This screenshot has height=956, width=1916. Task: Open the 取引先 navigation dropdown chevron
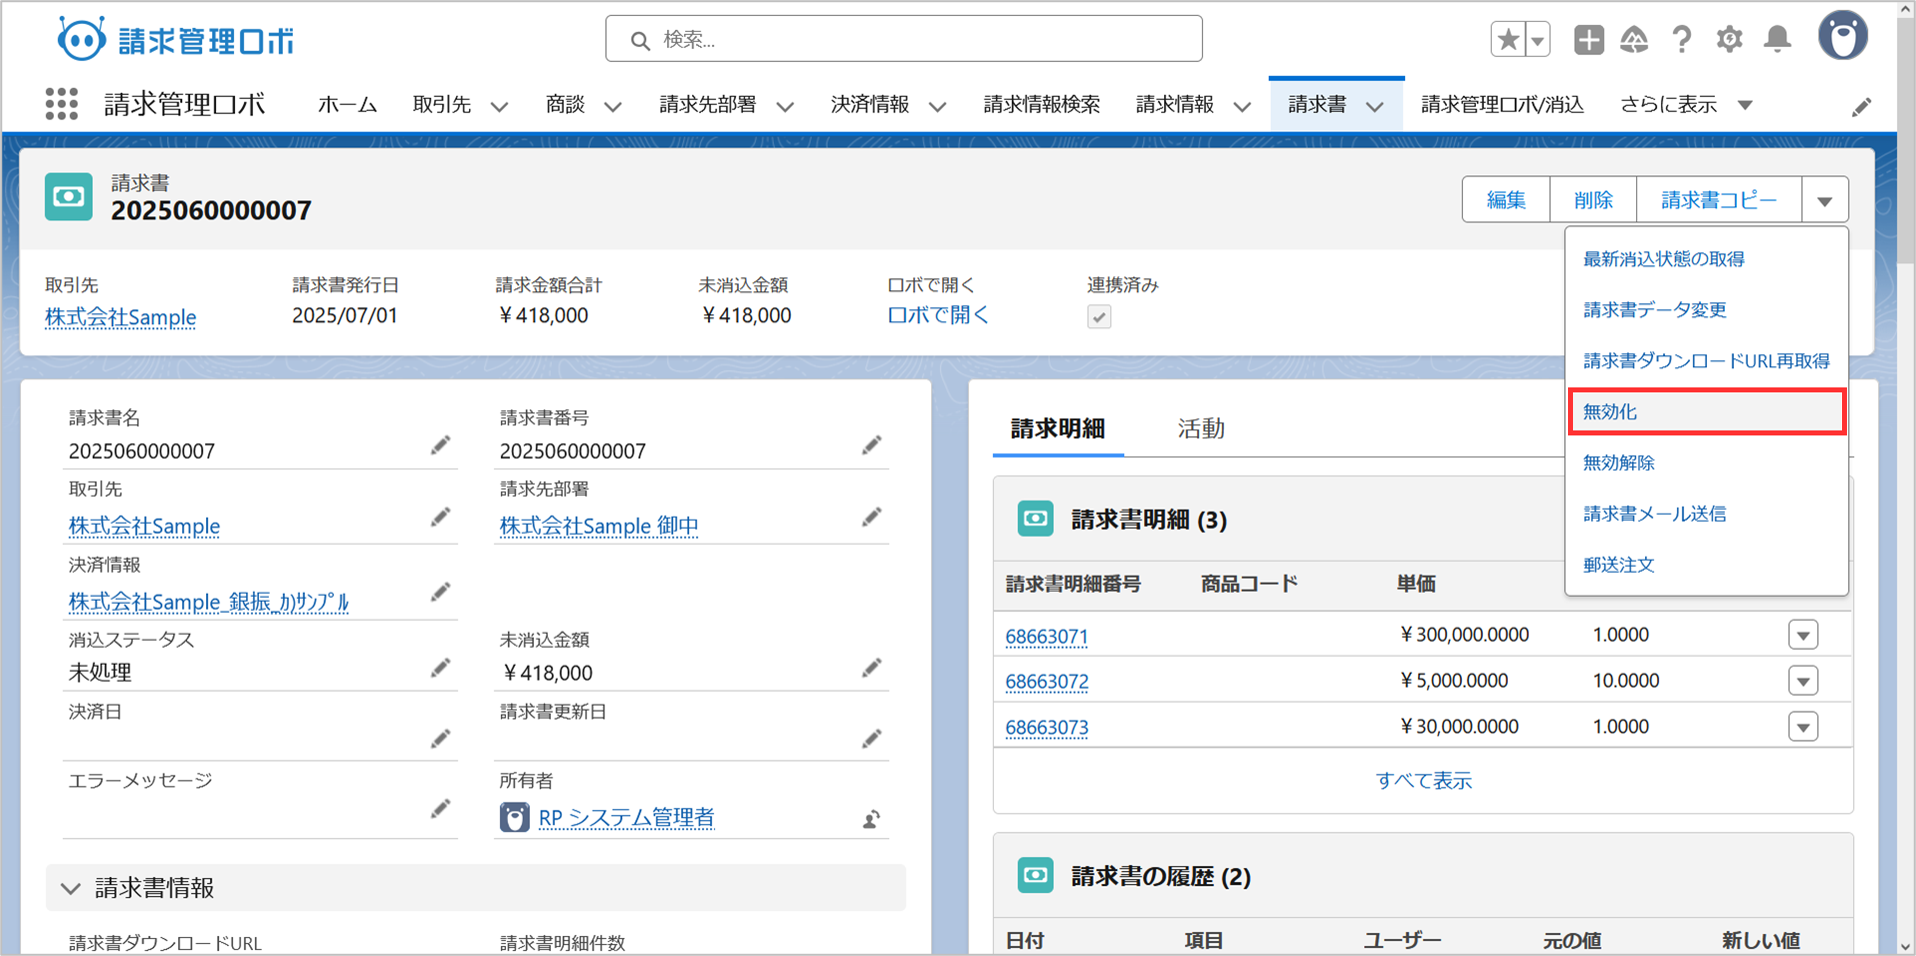[x=499, y=106]
